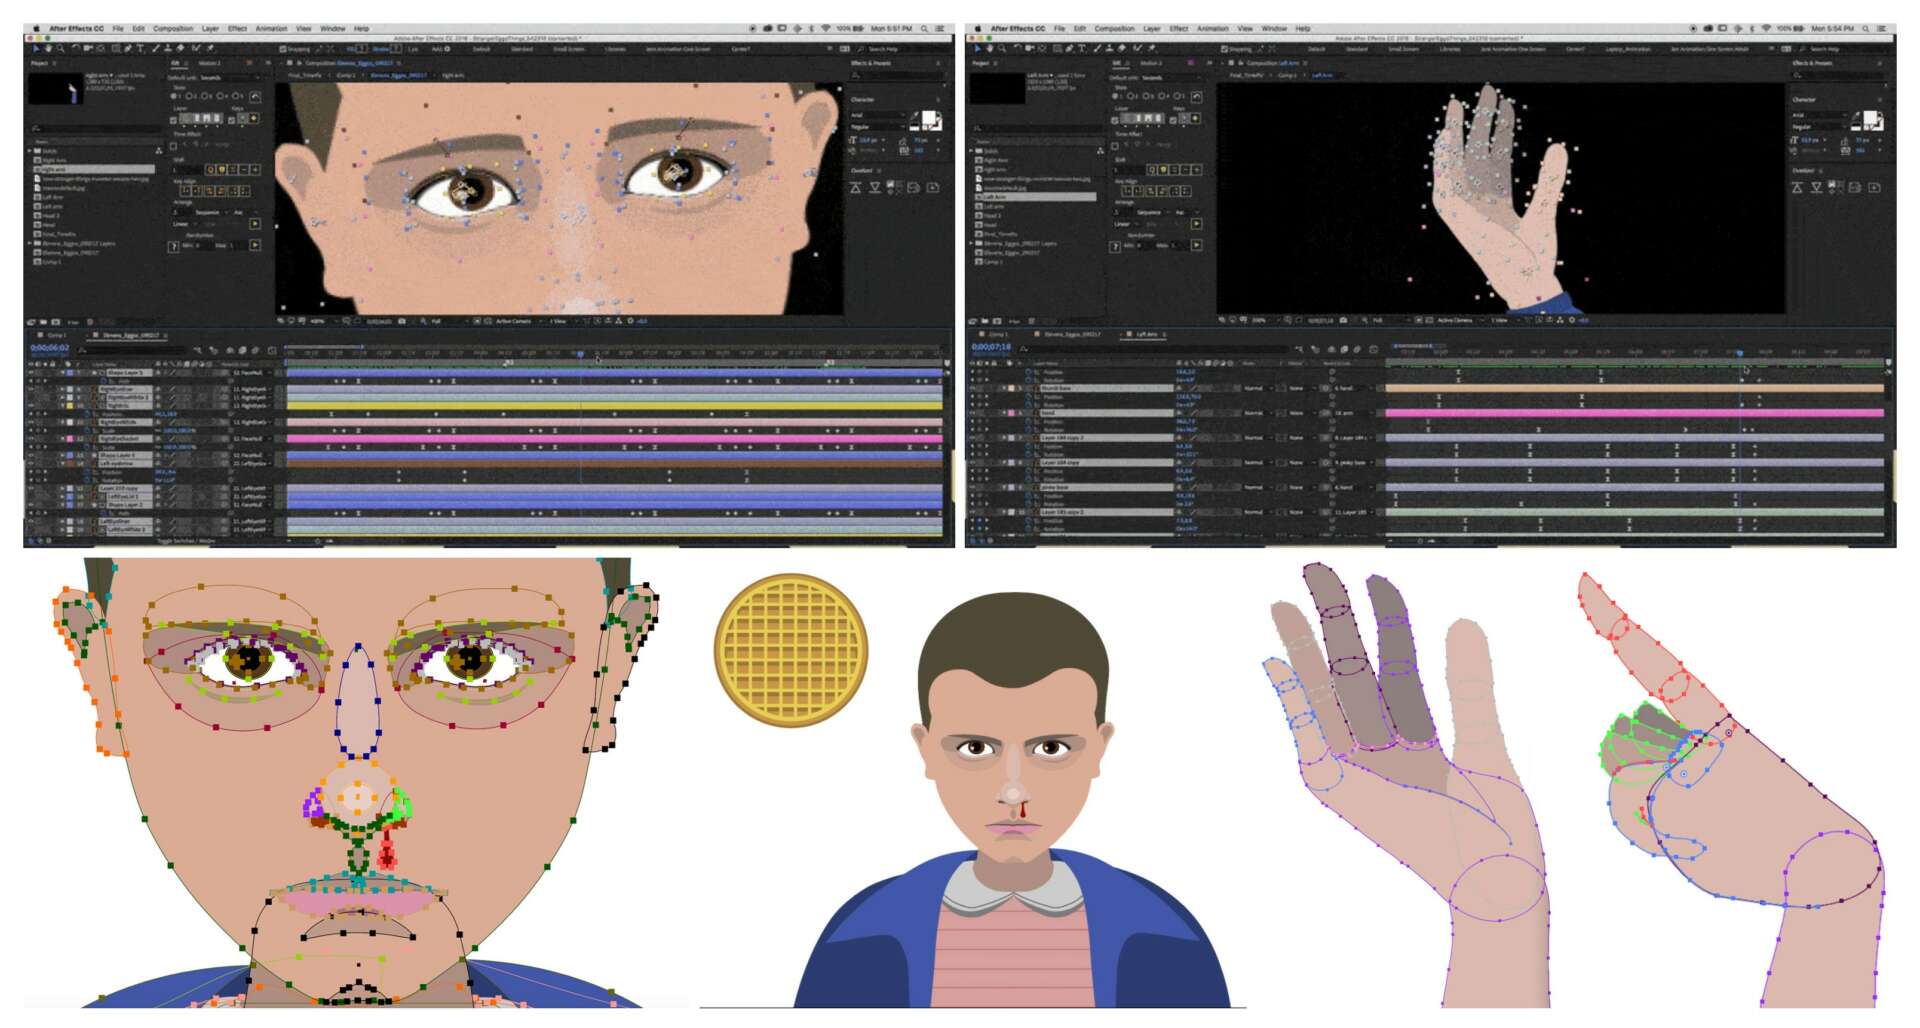Choose the Standard workspace in the hand composition window
This screenshot has width=1920, height=1028.
tap(1357, 48)
